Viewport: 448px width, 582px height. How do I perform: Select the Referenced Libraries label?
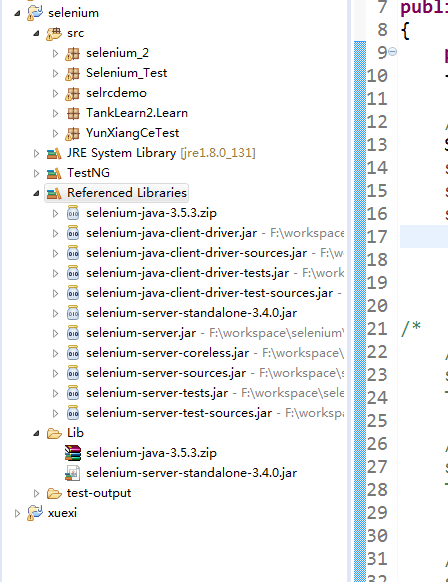coord(127,193)
